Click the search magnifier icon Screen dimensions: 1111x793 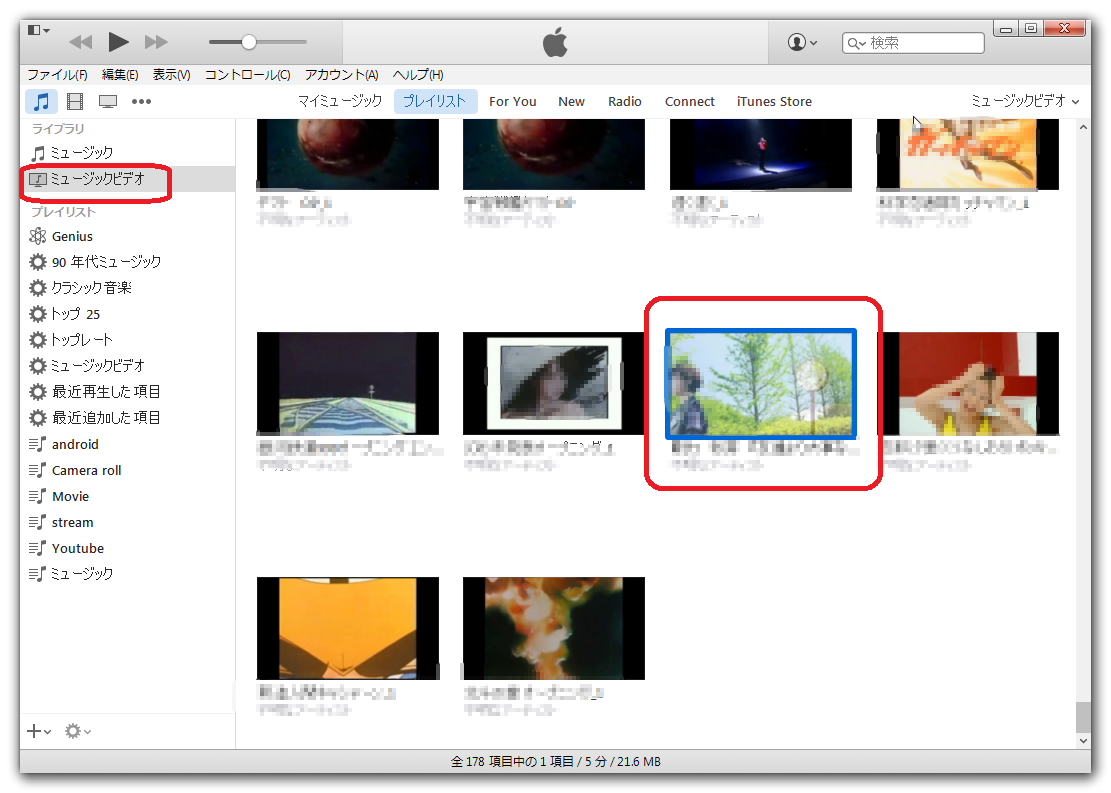[853, 42]
